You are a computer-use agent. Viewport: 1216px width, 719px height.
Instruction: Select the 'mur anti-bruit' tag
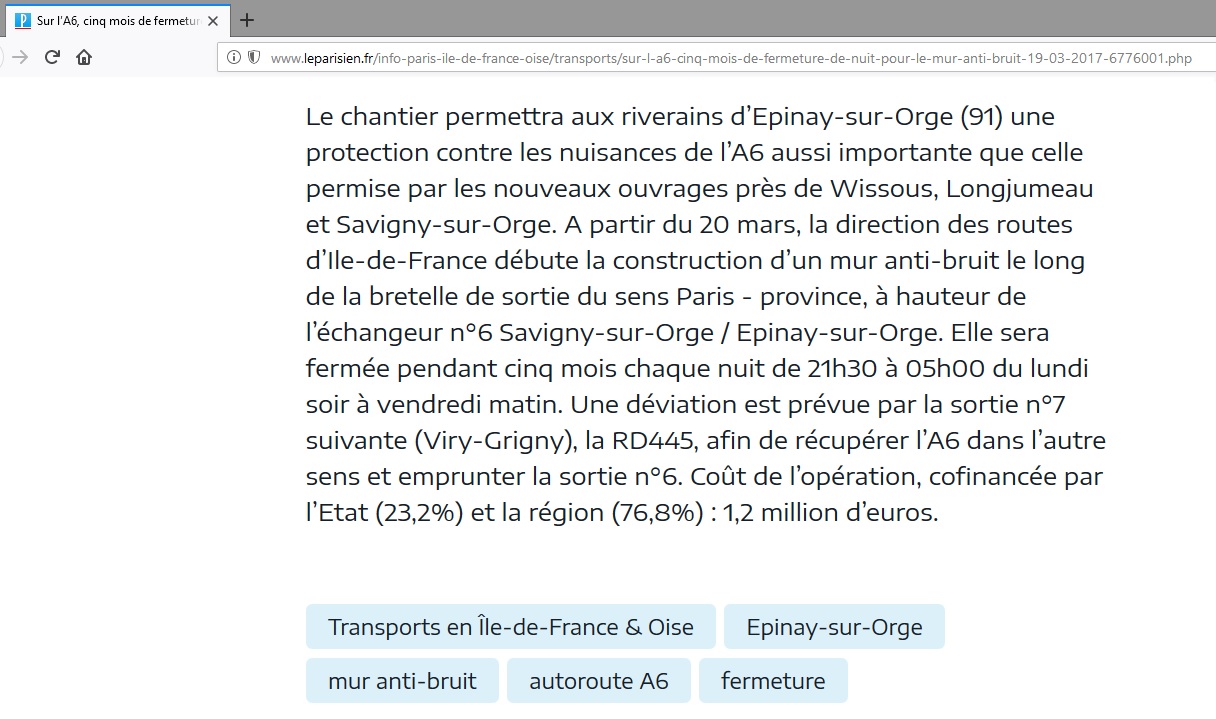(402, 681)
